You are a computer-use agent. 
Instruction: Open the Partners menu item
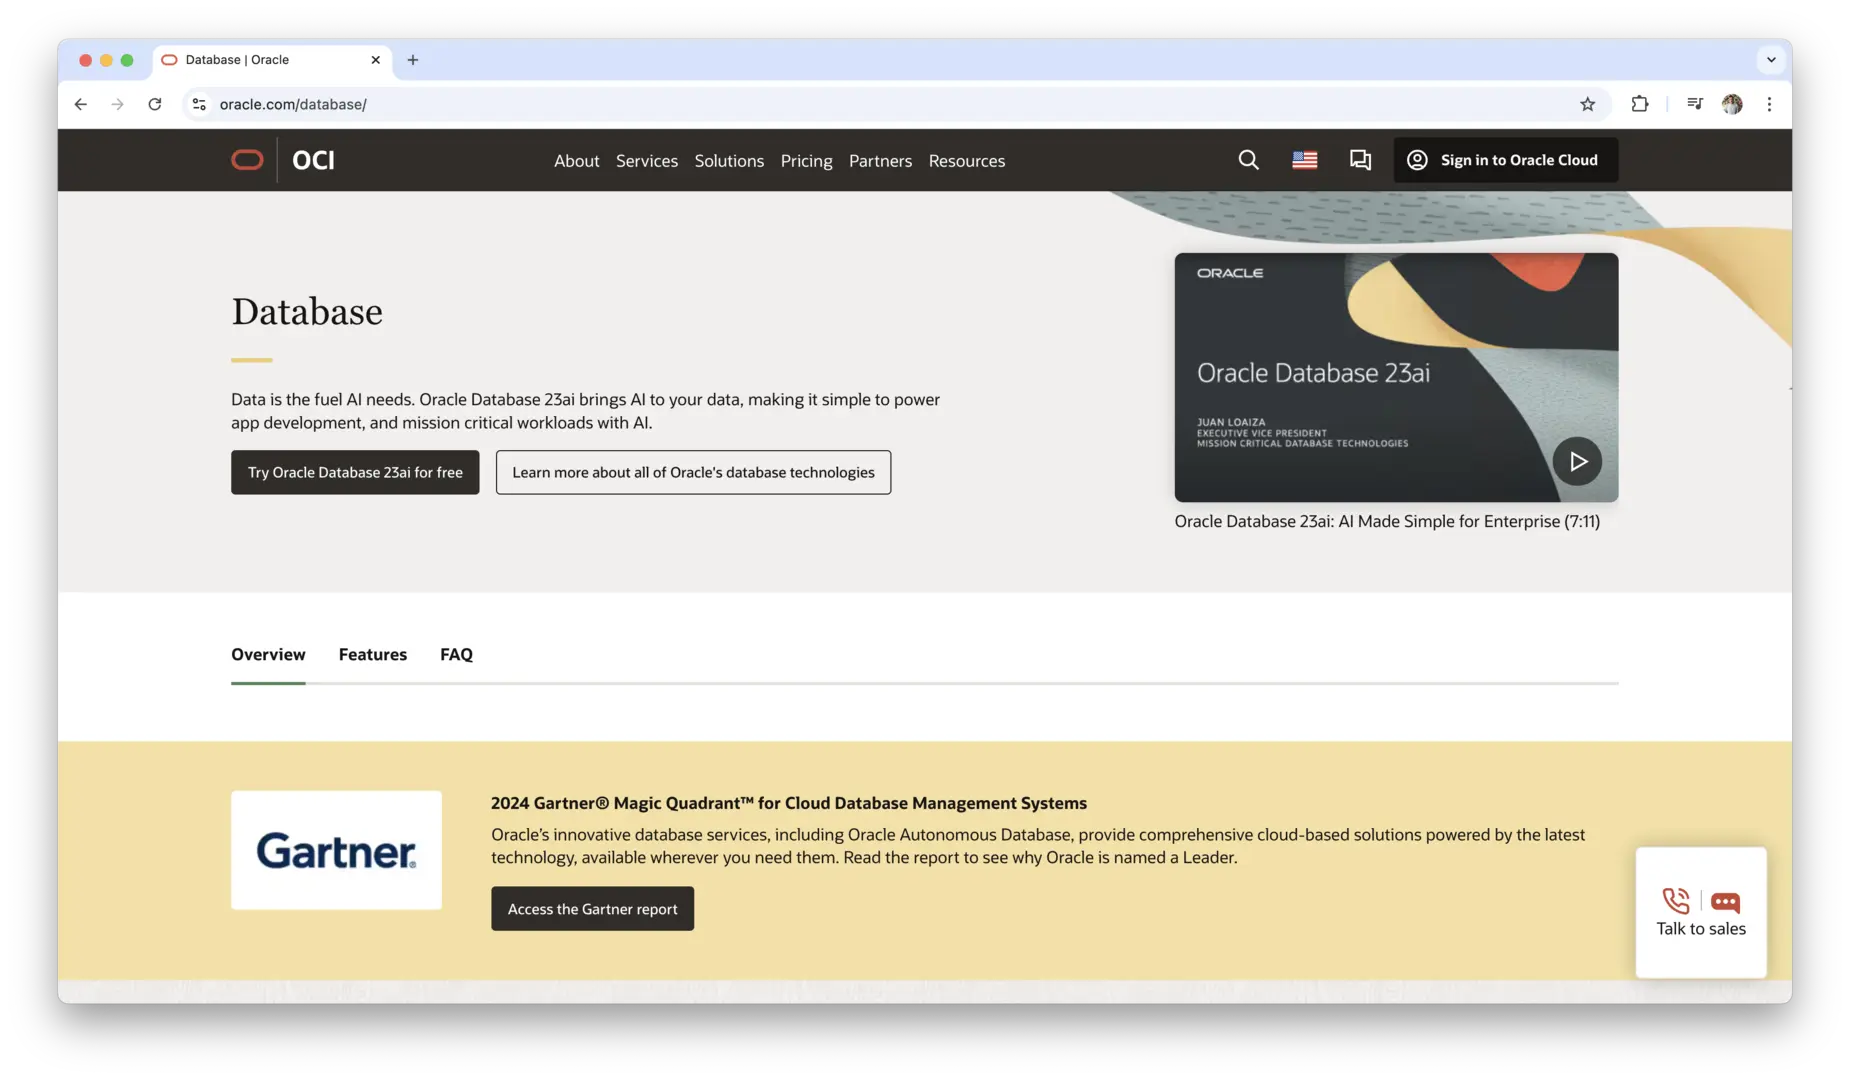[x=880, y=161]
